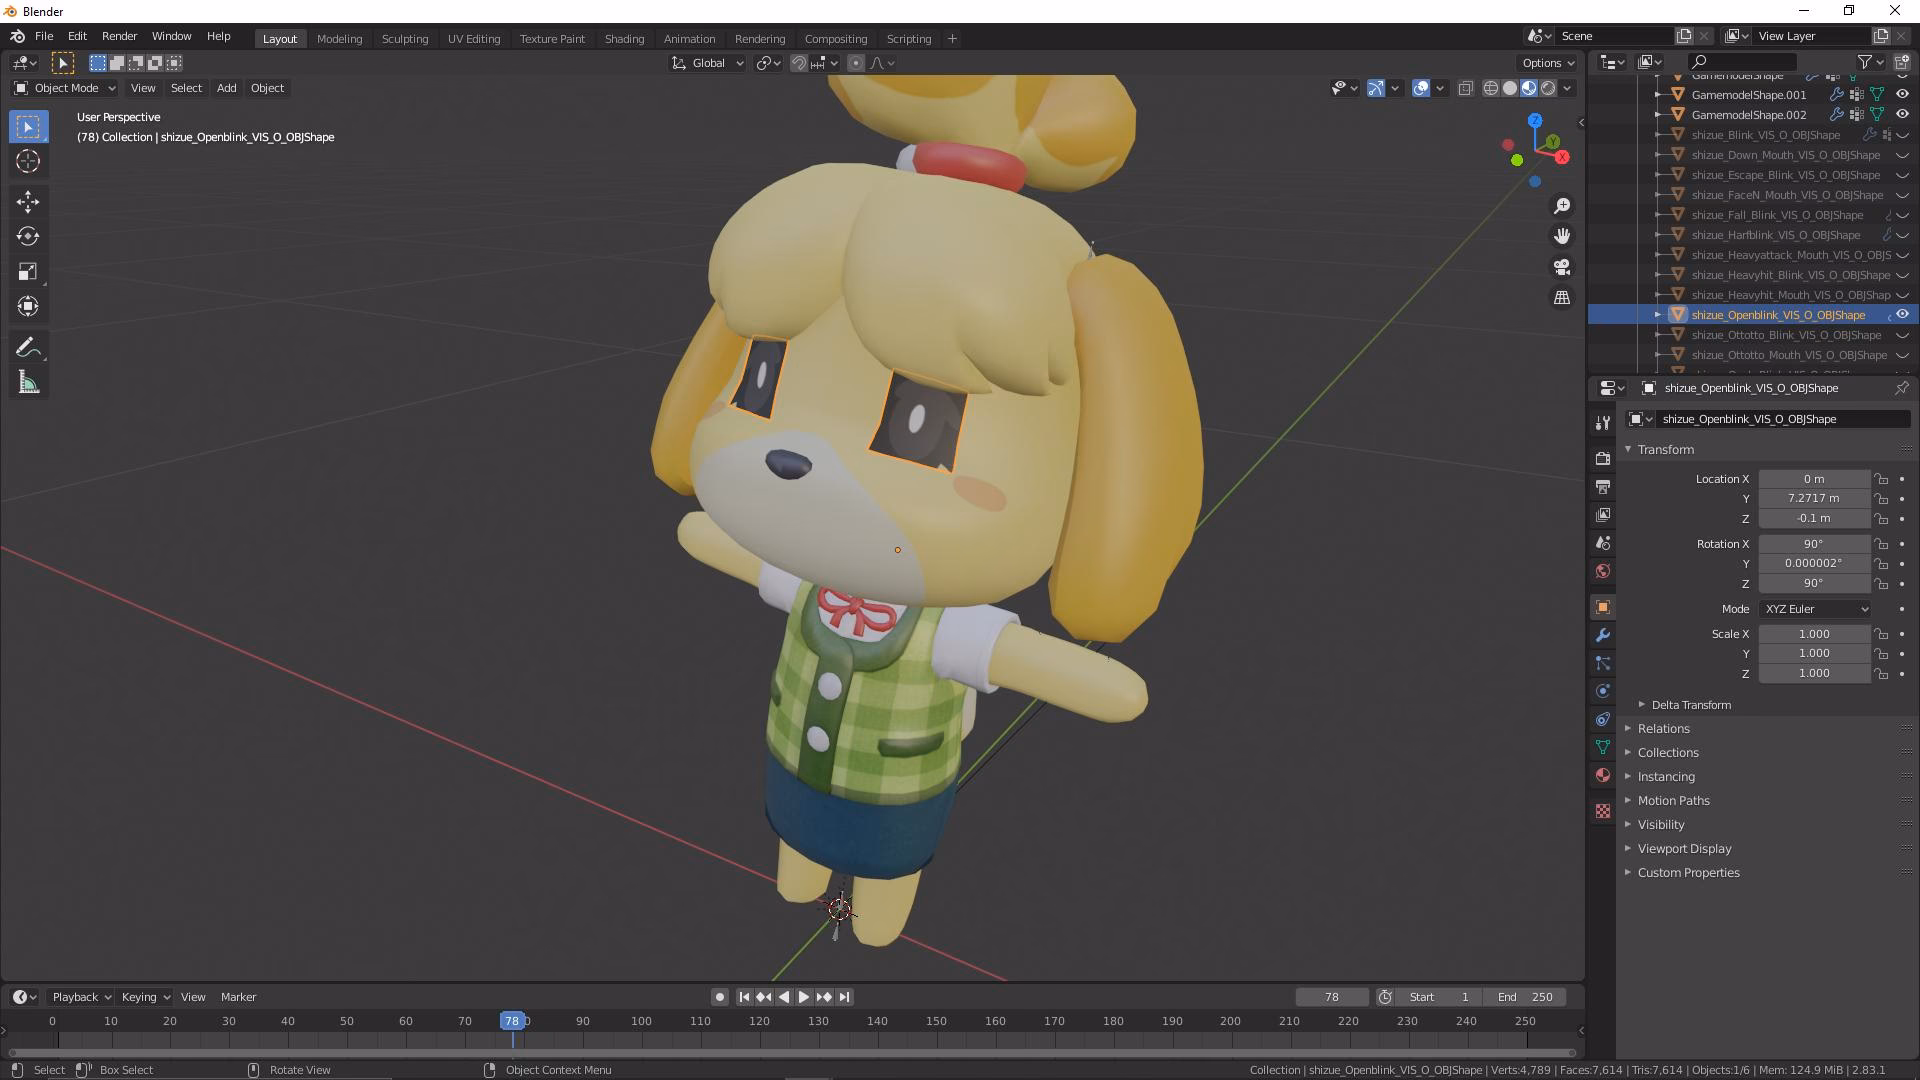Open the Output properties printer tab
The image size is (1920, 1080).
tap(1603, 486)
